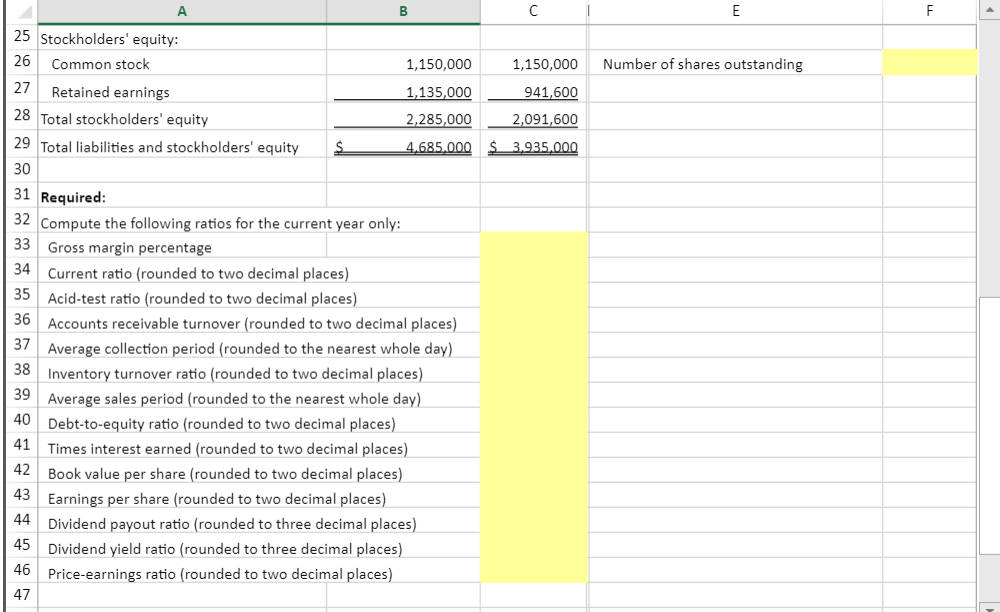Select column header B

tap(403, 11)
